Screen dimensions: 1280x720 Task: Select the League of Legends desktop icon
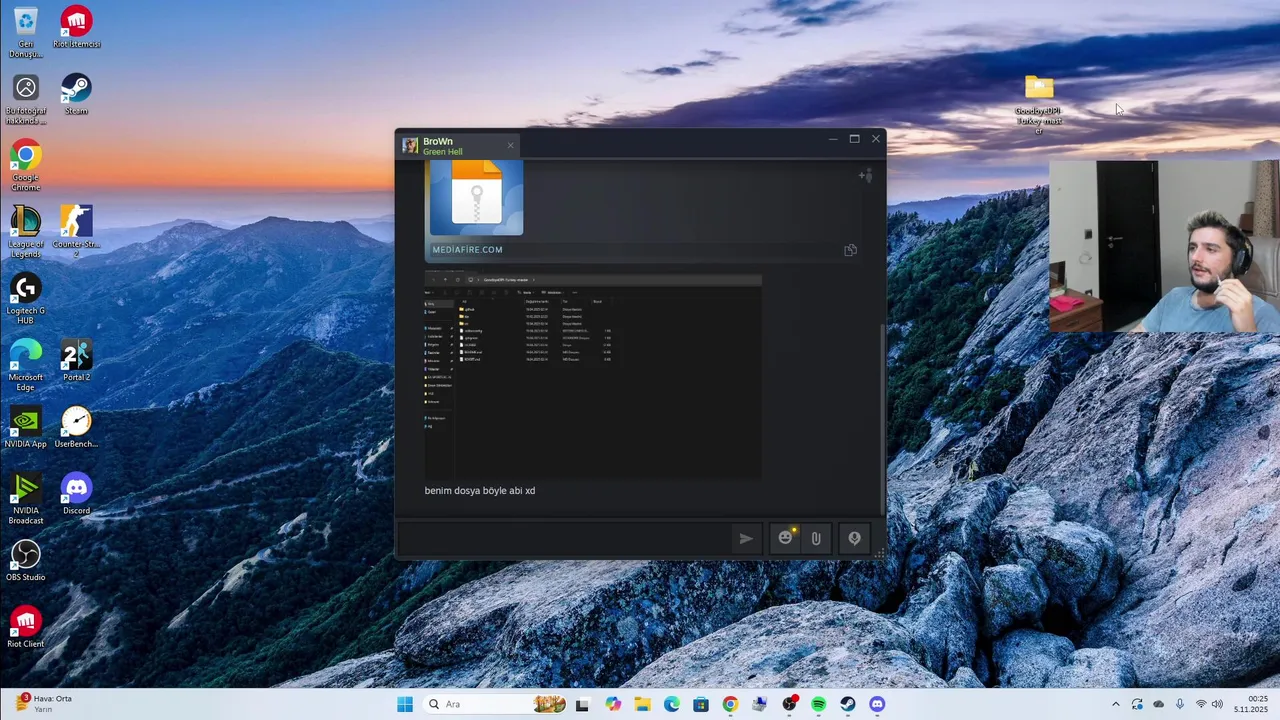[26, 232]
